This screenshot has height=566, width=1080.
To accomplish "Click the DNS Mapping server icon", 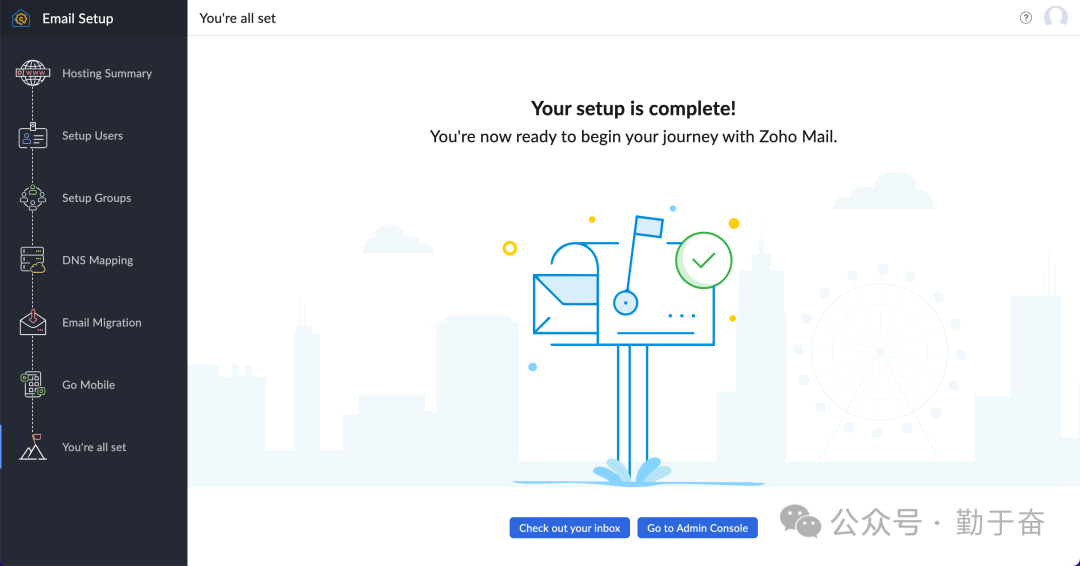I will [x=33, y=260].
